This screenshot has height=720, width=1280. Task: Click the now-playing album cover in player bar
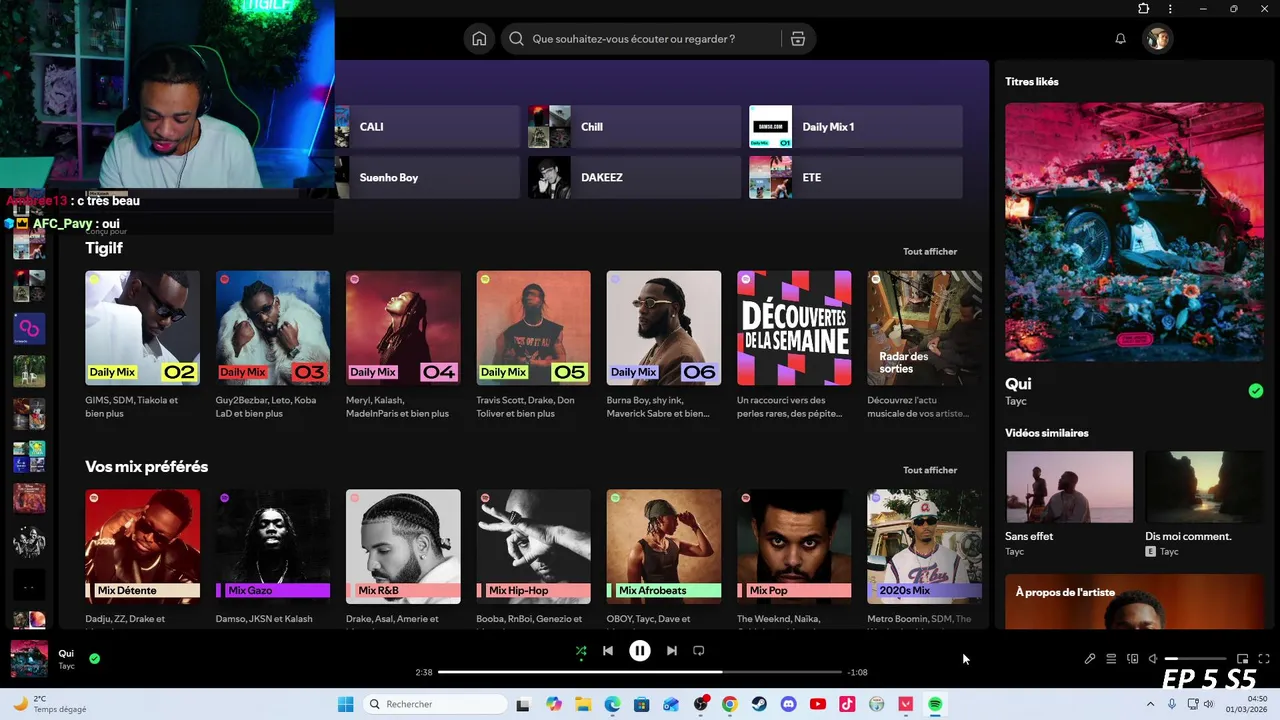[29, 659]
